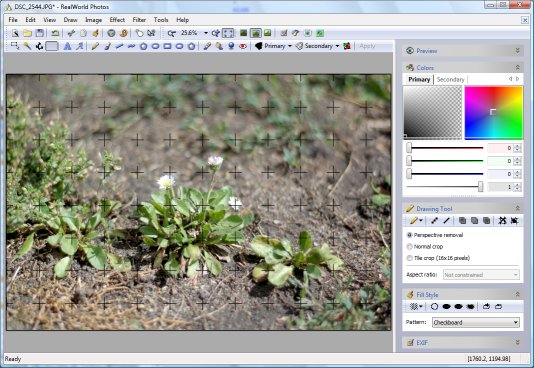The height and width of the screenshot is (368, 534).
Task: Select the magic wand tool
Action: (27, 46)
